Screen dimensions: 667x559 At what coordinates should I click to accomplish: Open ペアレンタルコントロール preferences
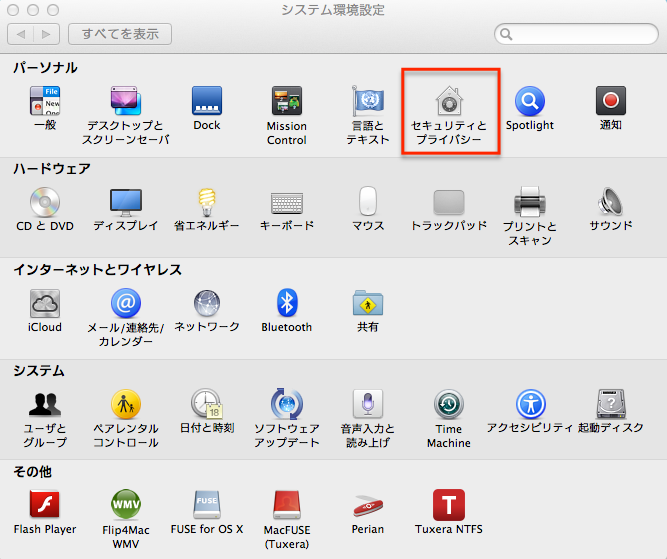click(x=125, y=404)
